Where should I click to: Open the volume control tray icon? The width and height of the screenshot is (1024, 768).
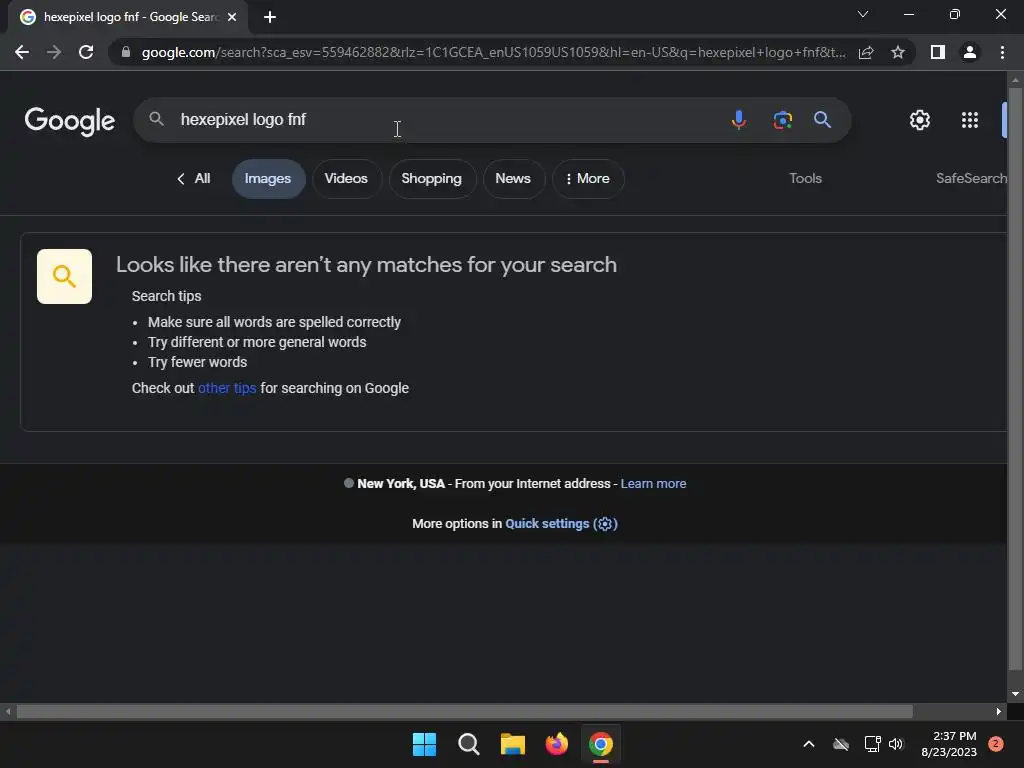(896, 744)
